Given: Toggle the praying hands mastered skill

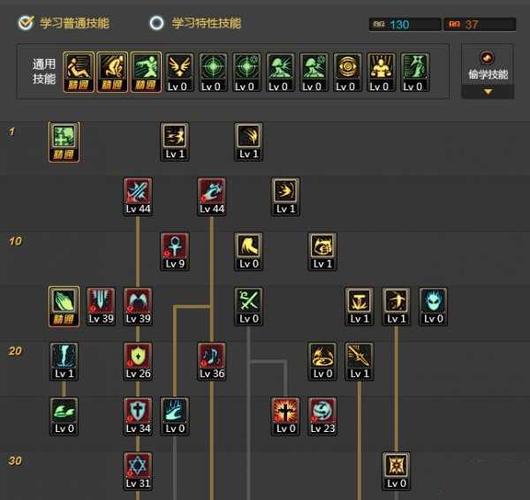Looking at the screenshot, I should click(64, 307).
